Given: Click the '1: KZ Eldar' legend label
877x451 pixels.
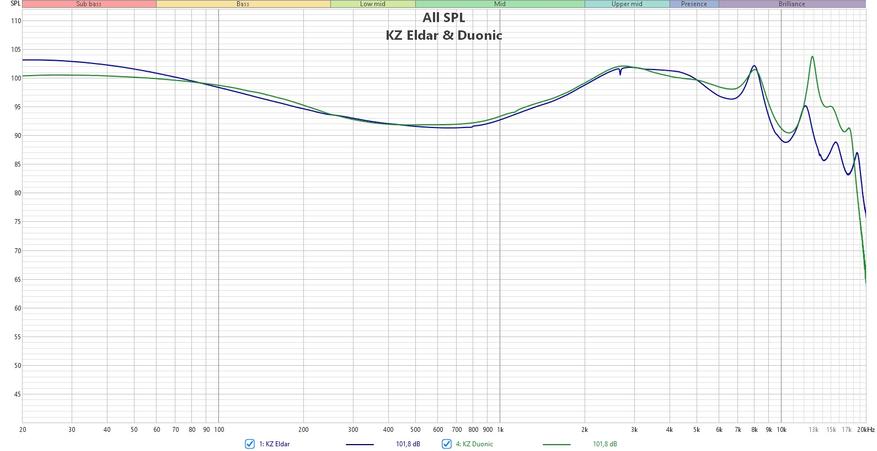Looking at the screenshot, I should click(x=275, y=444).
